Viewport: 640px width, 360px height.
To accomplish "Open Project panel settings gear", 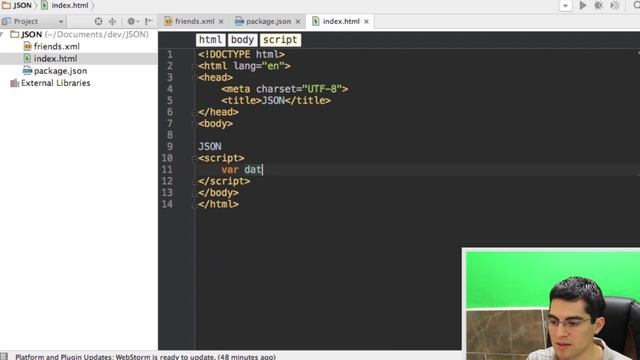I will point(132,21).
